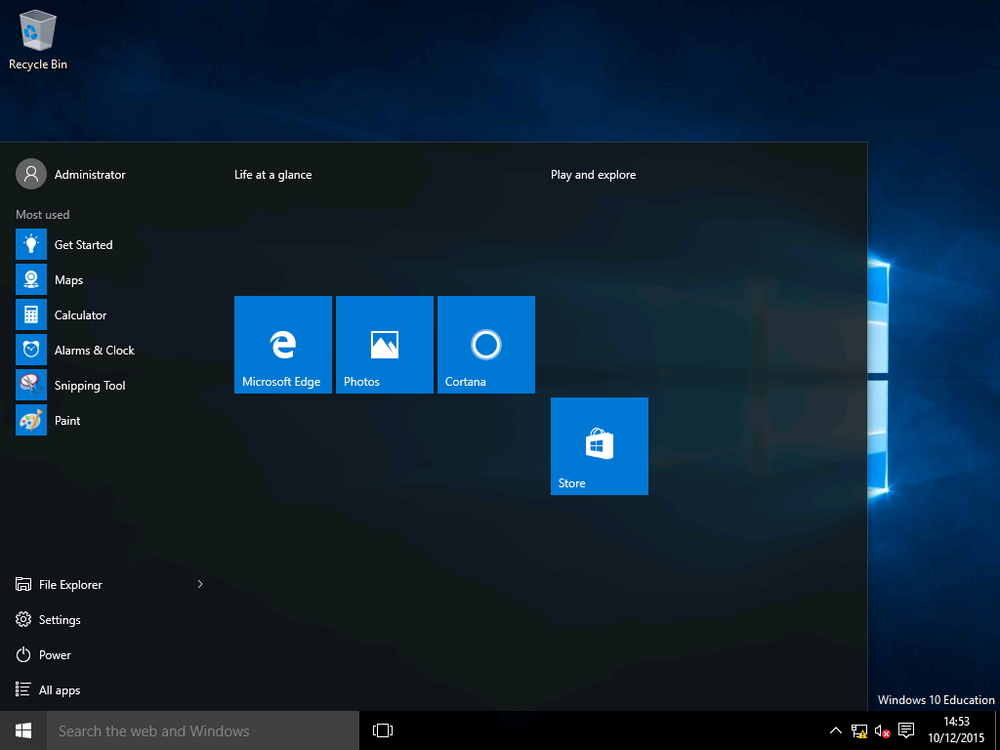Click the Show desktop sliver on taskbar
1000x750 pixels.
point(997,730)
